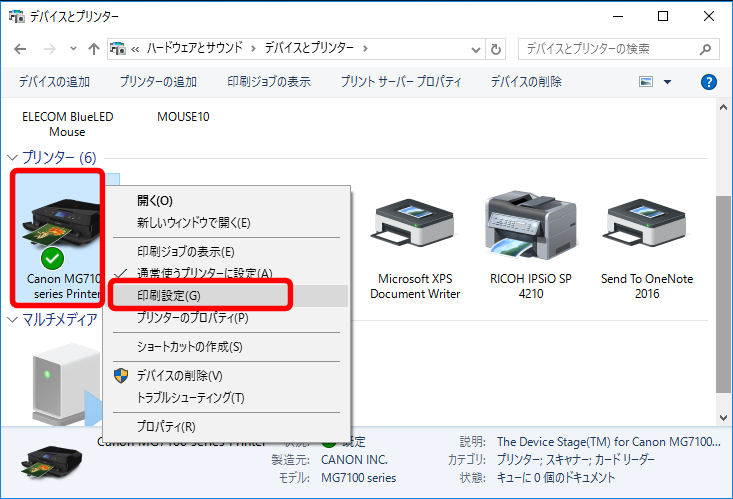Choose トラブルシューティング(T)
This screenshot has height=499, width=733.
coord(227,398)
